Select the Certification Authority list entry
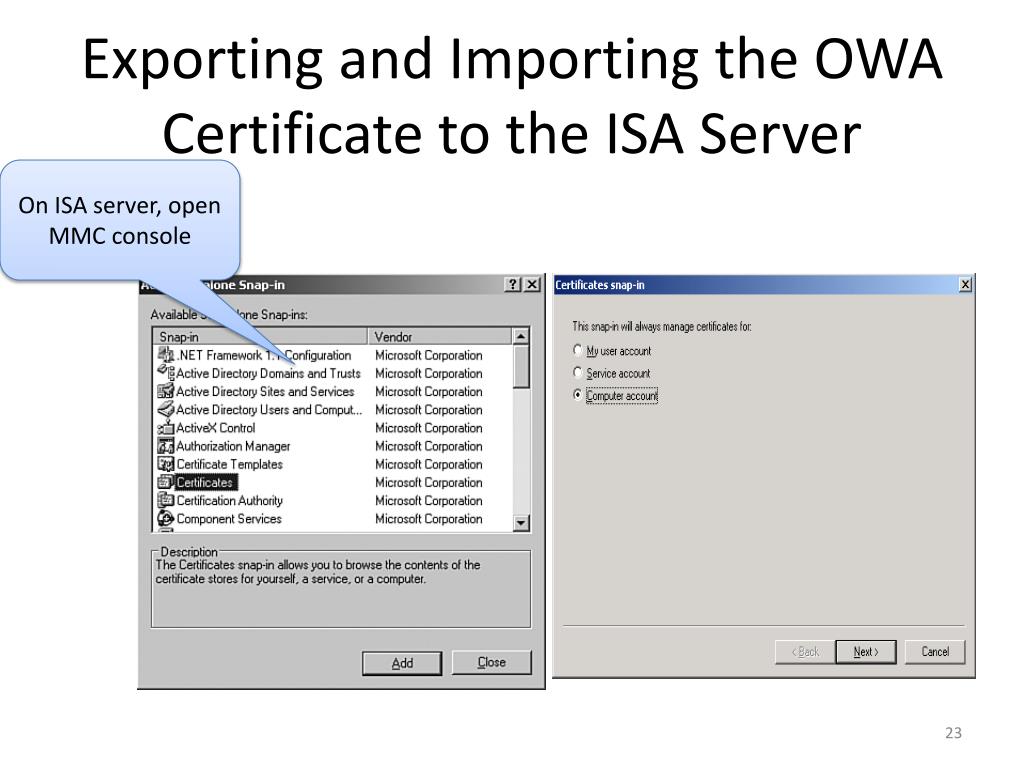This screenshot has width=1024, height=768. point(229,501)
